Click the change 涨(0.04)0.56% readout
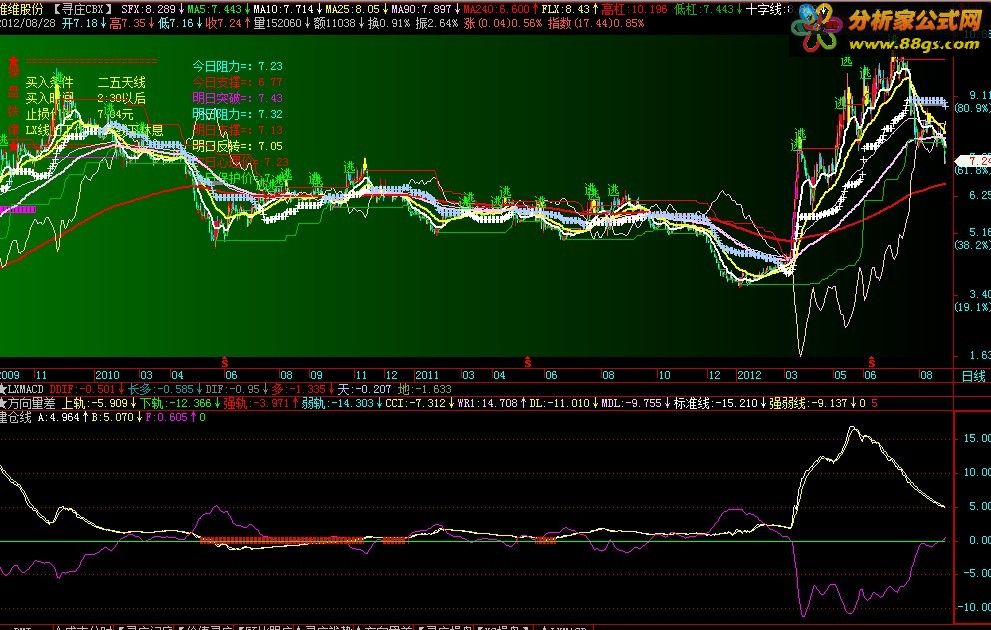This screenshot has height=630, width=991. click(x=502, y=23)
